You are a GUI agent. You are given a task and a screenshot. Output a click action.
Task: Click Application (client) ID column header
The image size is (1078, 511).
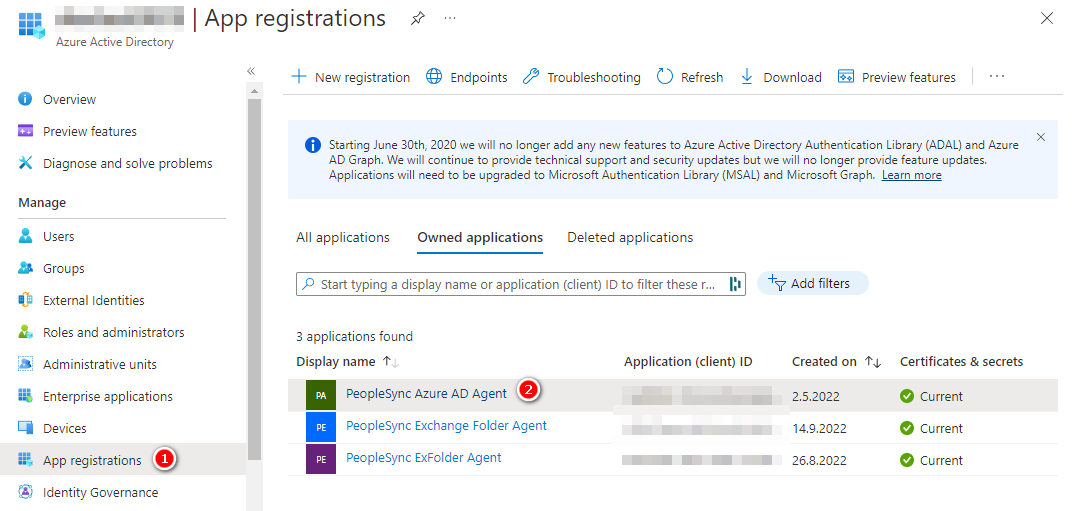(x=688, y=362)
